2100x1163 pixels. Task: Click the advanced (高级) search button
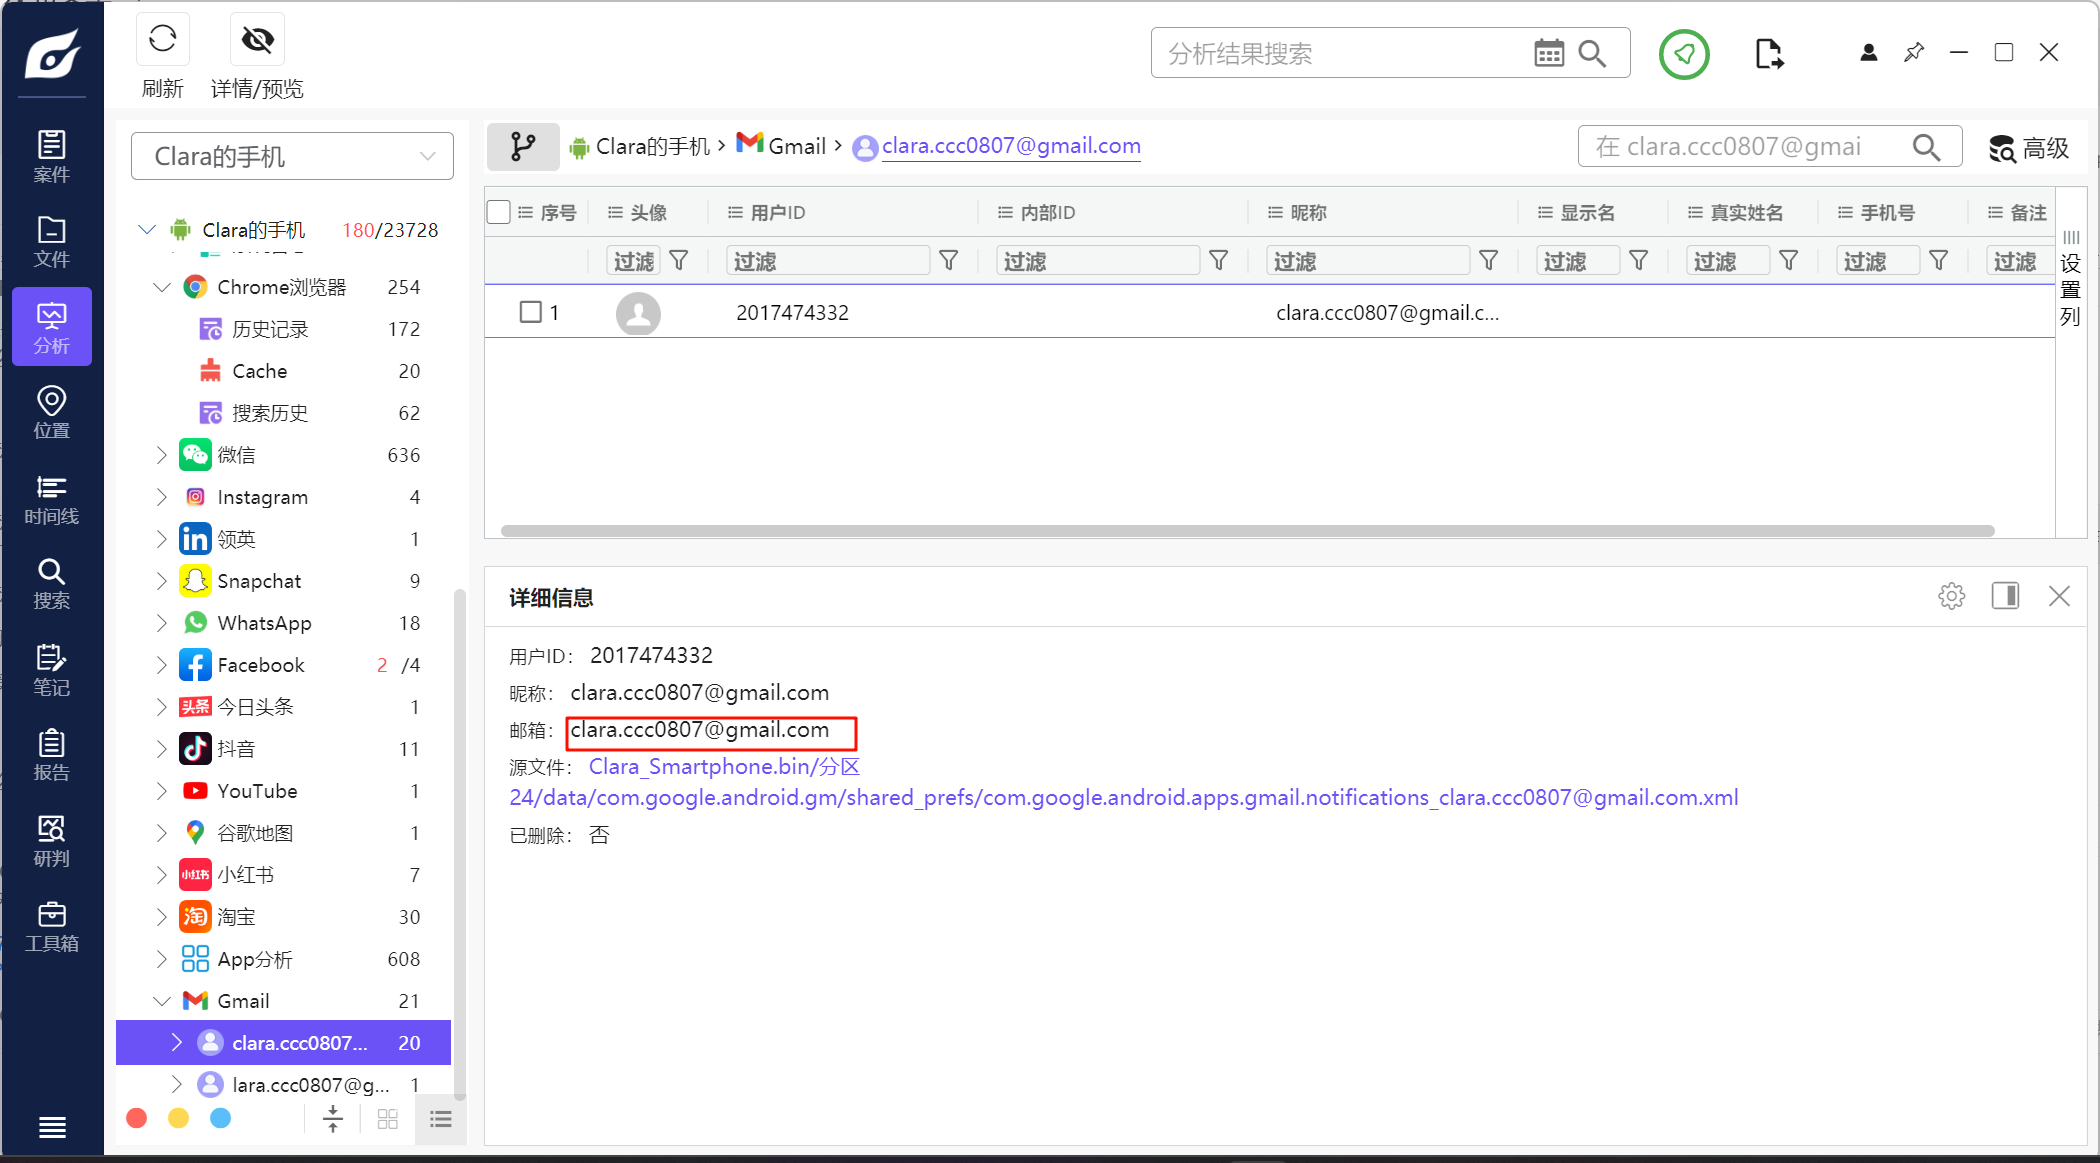[2028, 148]
